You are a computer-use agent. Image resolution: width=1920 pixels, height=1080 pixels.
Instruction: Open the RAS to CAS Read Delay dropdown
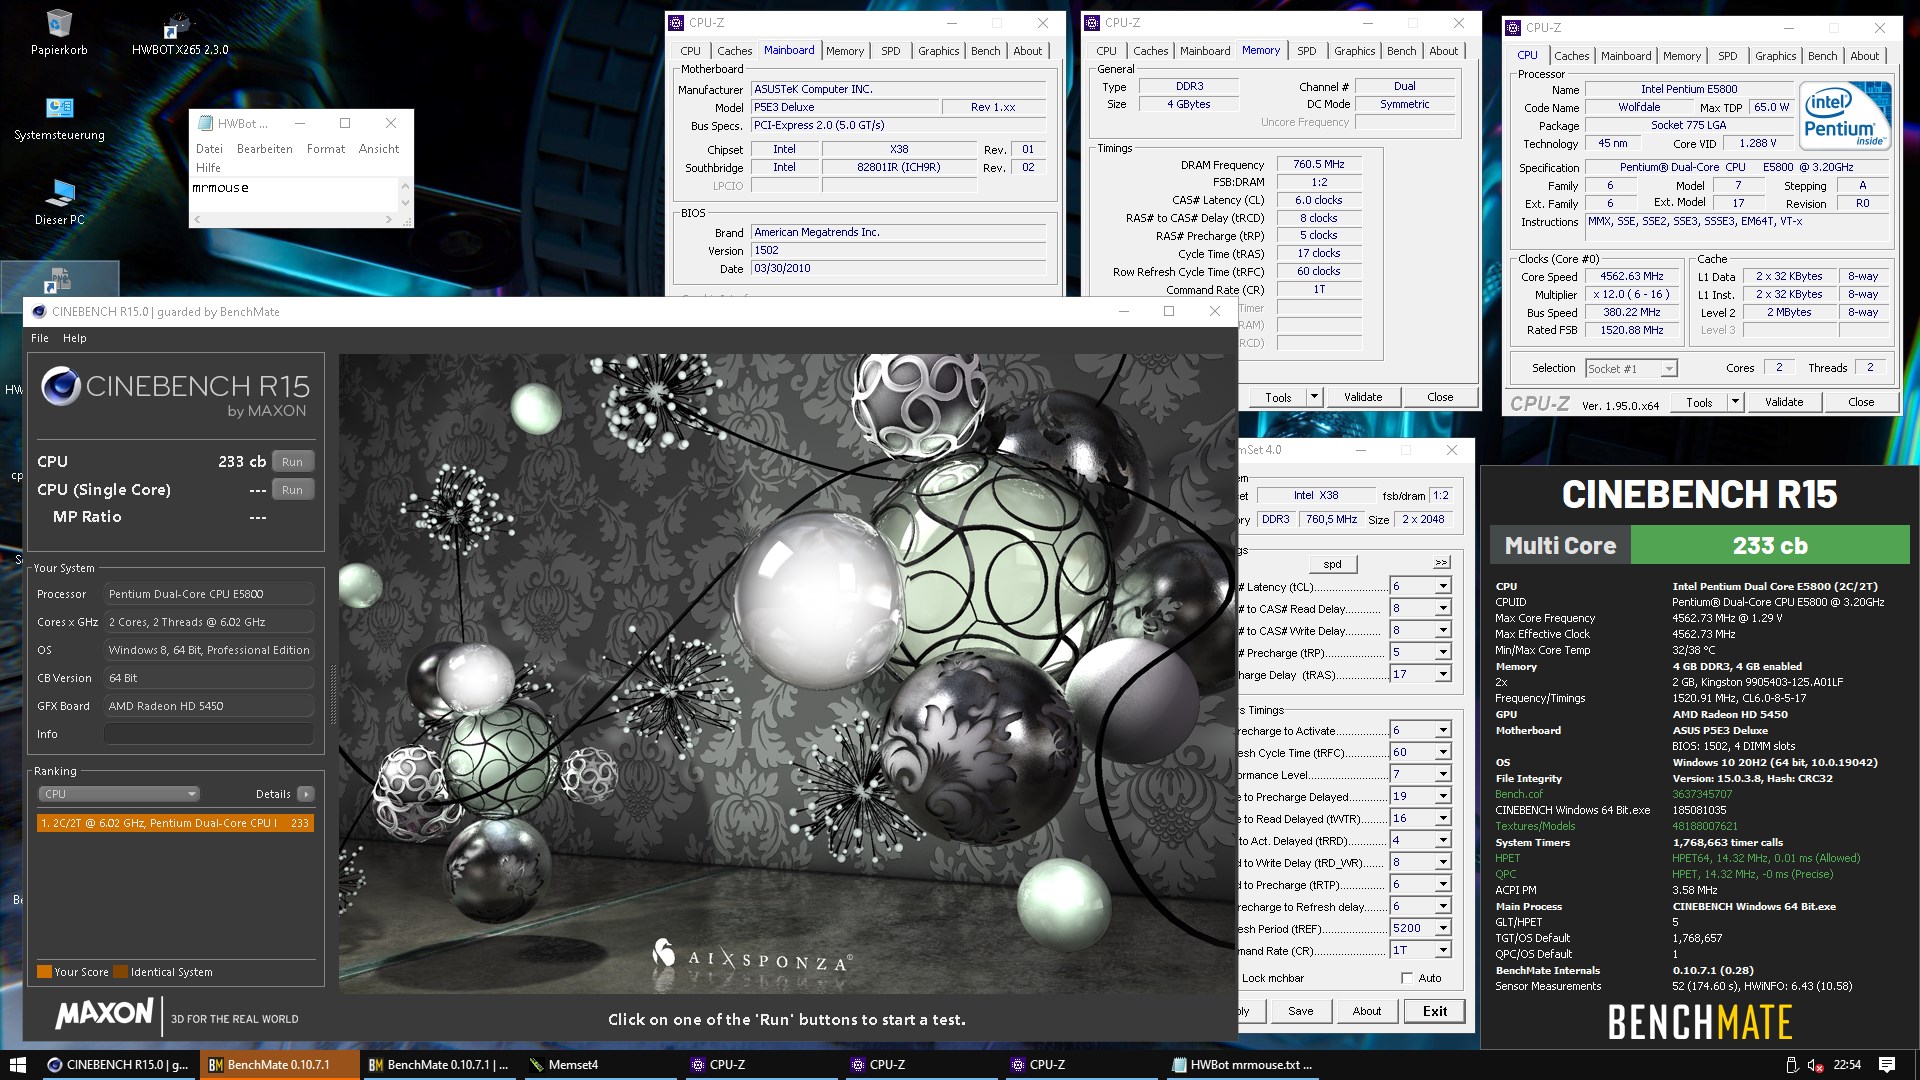pos(1443,609)
